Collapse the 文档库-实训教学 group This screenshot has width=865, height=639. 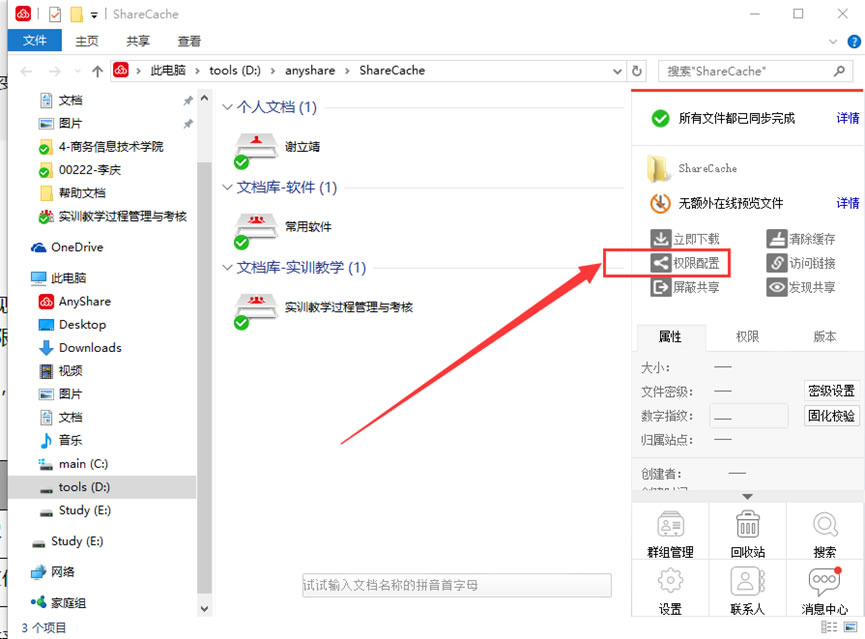pyautogui.click(x=228, y=268)
